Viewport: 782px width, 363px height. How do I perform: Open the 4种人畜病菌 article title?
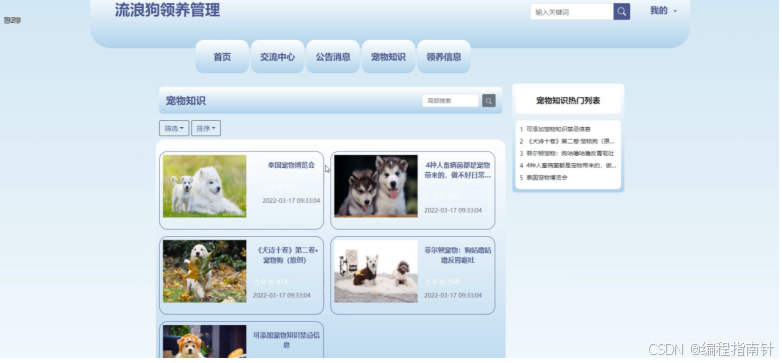[458, 170]
